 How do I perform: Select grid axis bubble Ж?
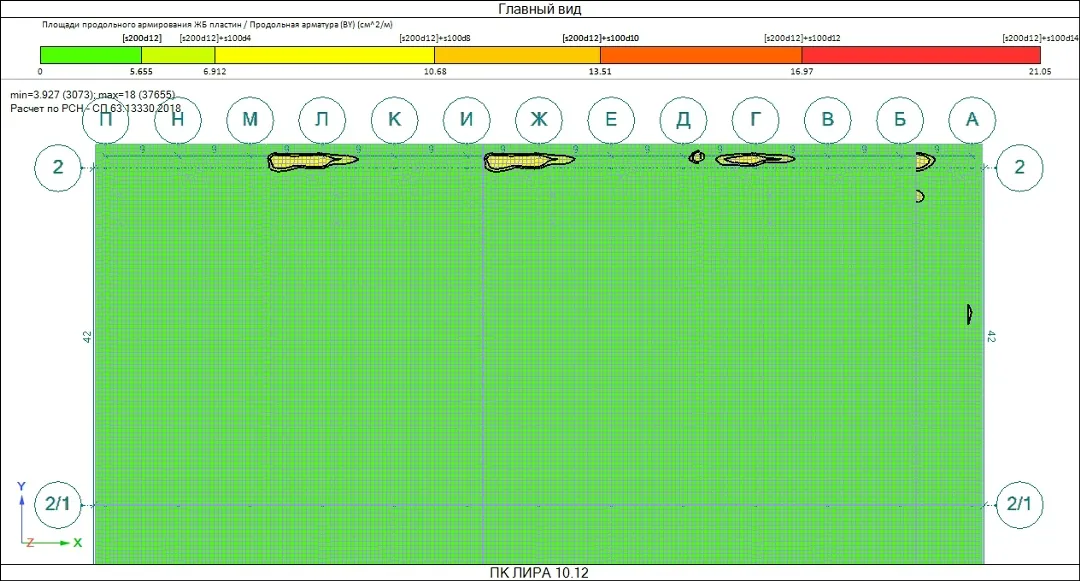pos(539,120)
